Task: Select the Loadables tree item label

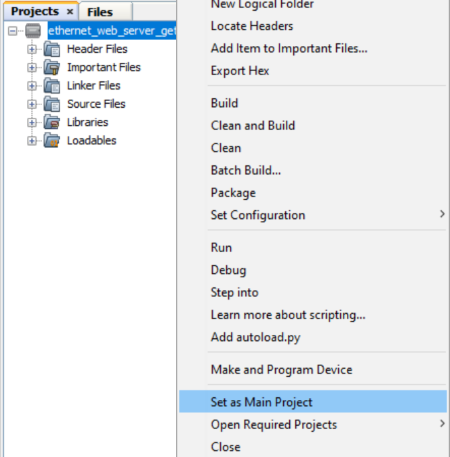Action: 92,141
